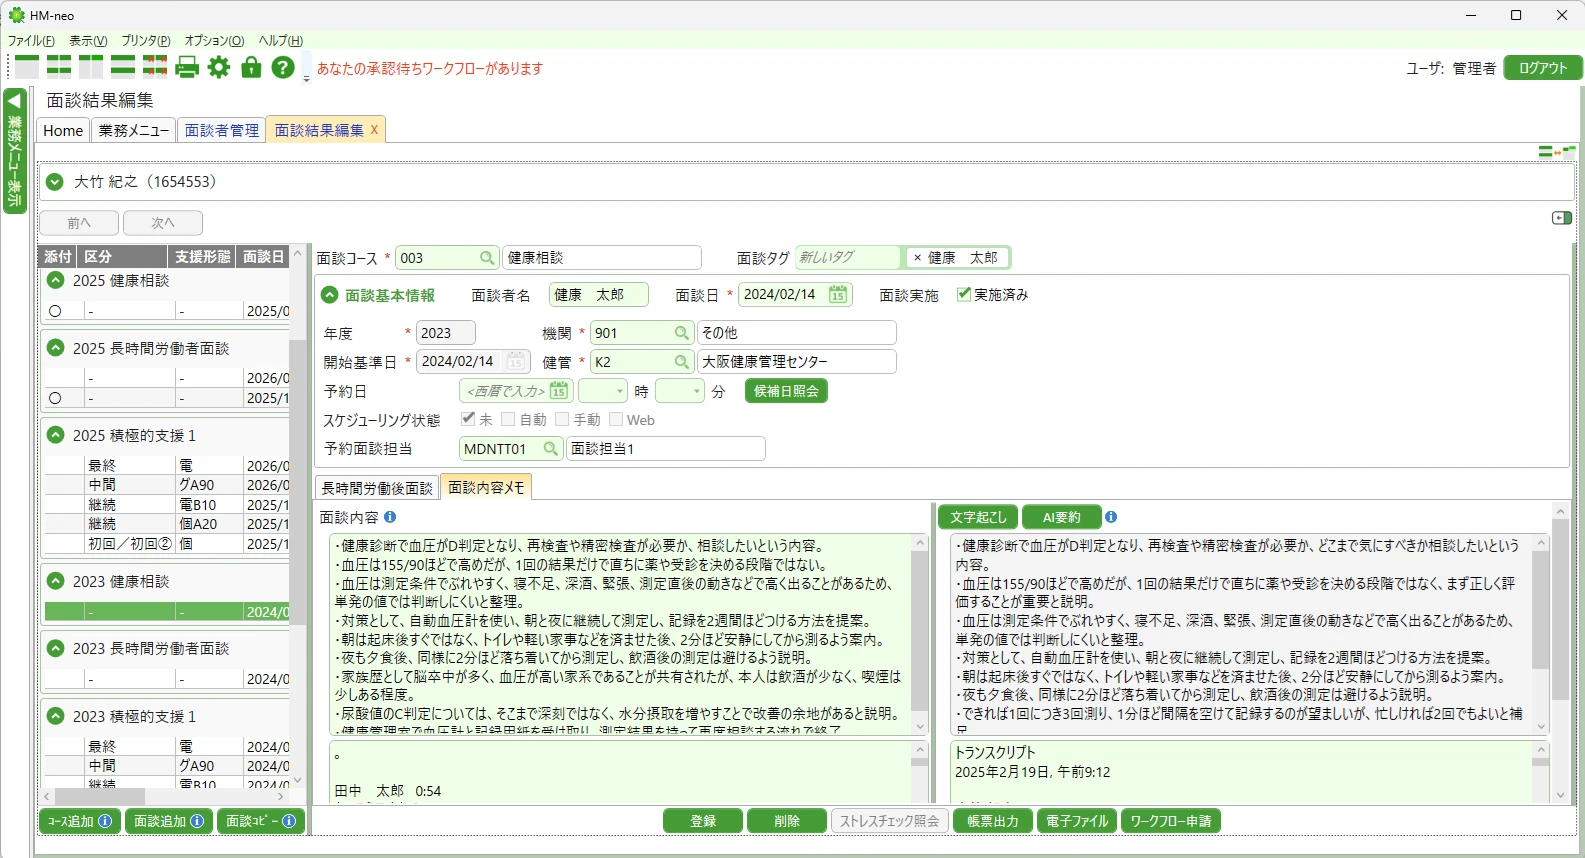Click the 新しいタグ input field
This screenshot has width=1585, height=858.
coord(847,258)
